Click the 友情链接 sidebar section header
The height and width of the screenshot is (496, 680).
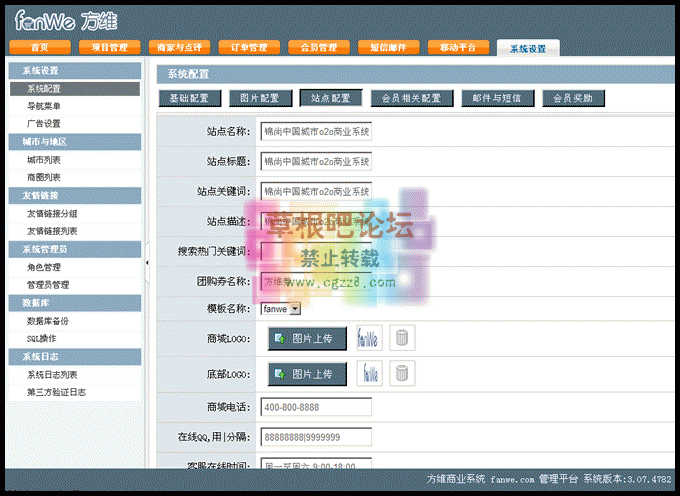coord(75,196)
